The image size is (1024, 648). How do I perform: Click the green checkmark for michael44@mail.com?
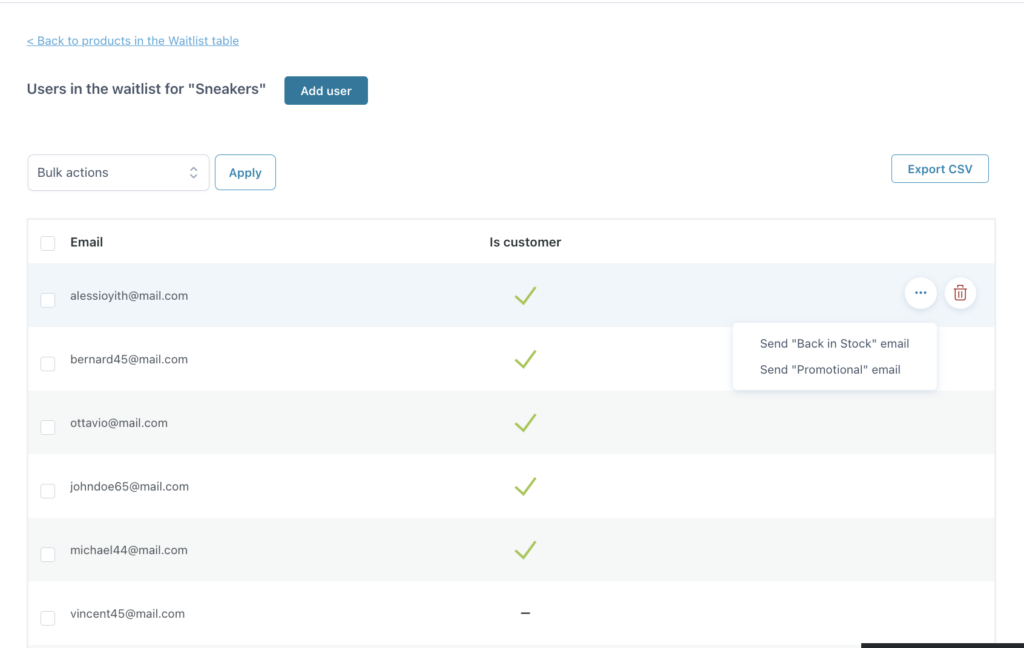coord(525,550)
